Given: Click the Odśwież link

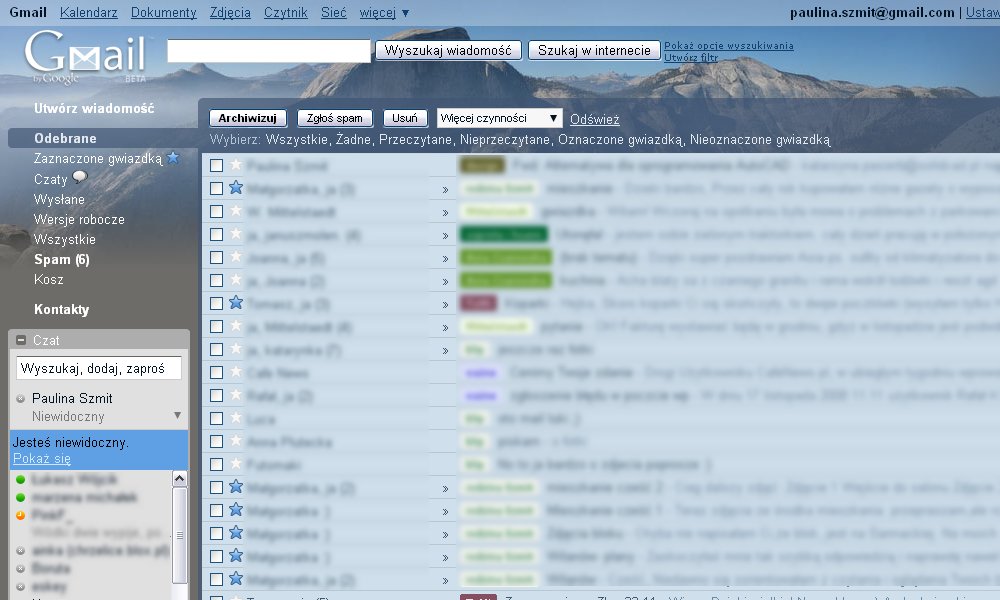Looking at the screenshot, I should tap(595, 119).
